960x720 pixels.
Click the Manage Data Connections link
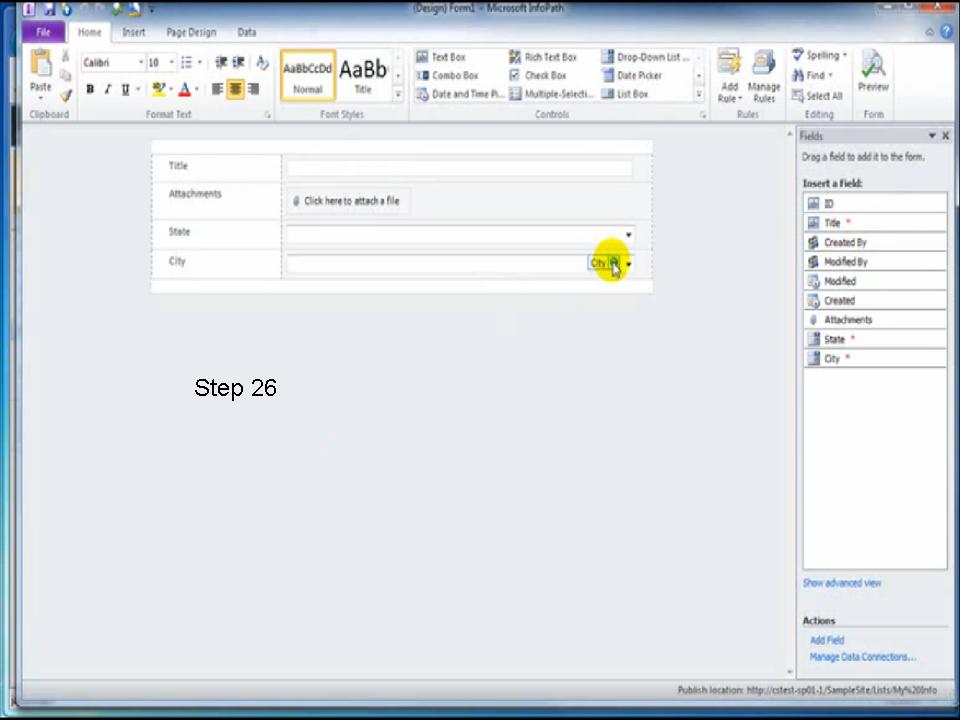pyautogui.click(x=861, y=656)
